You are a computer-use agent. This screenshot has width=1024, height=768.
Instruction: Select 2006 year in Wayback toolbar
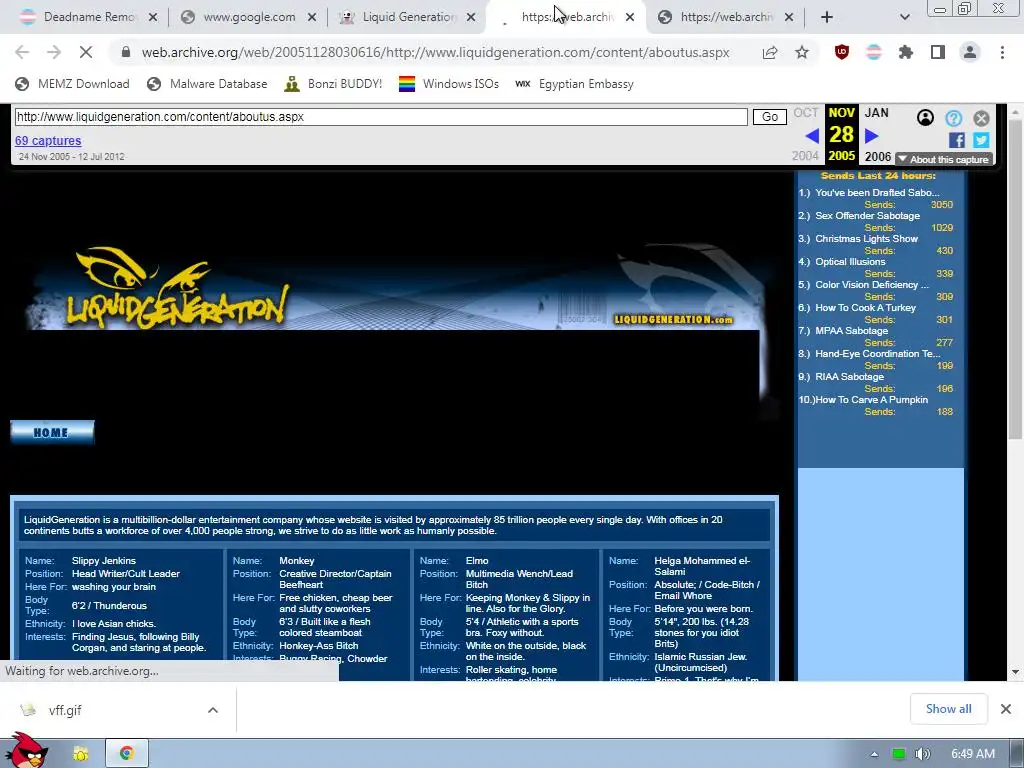coord(878,157)
